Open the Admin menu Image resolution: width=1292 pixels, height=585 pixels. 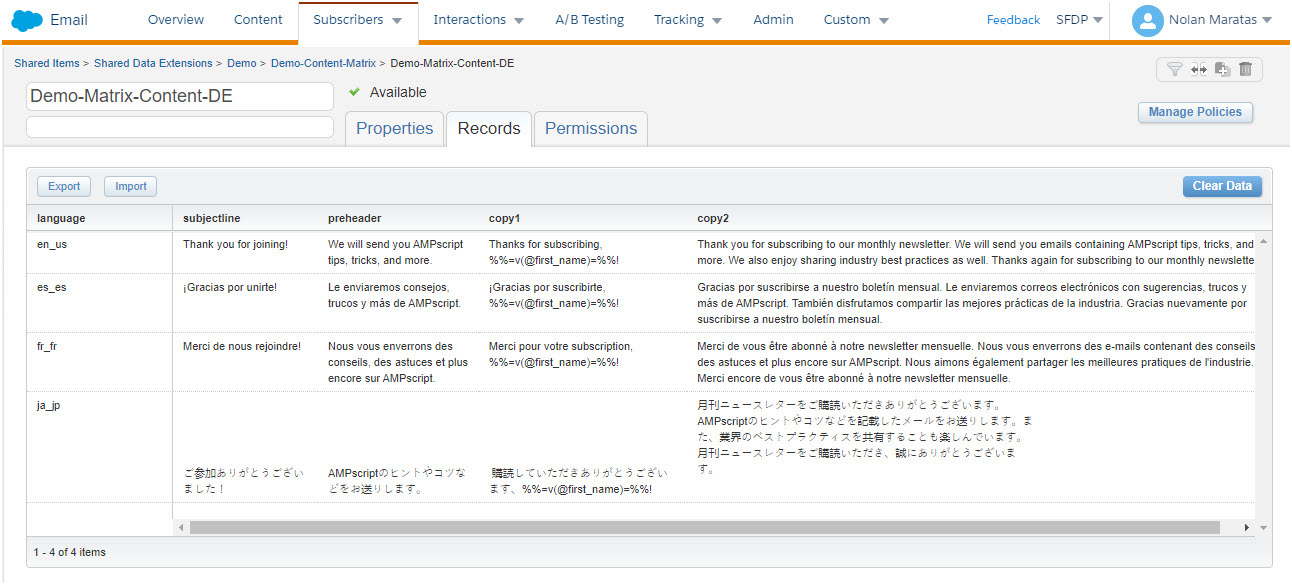tap(773, 19)
